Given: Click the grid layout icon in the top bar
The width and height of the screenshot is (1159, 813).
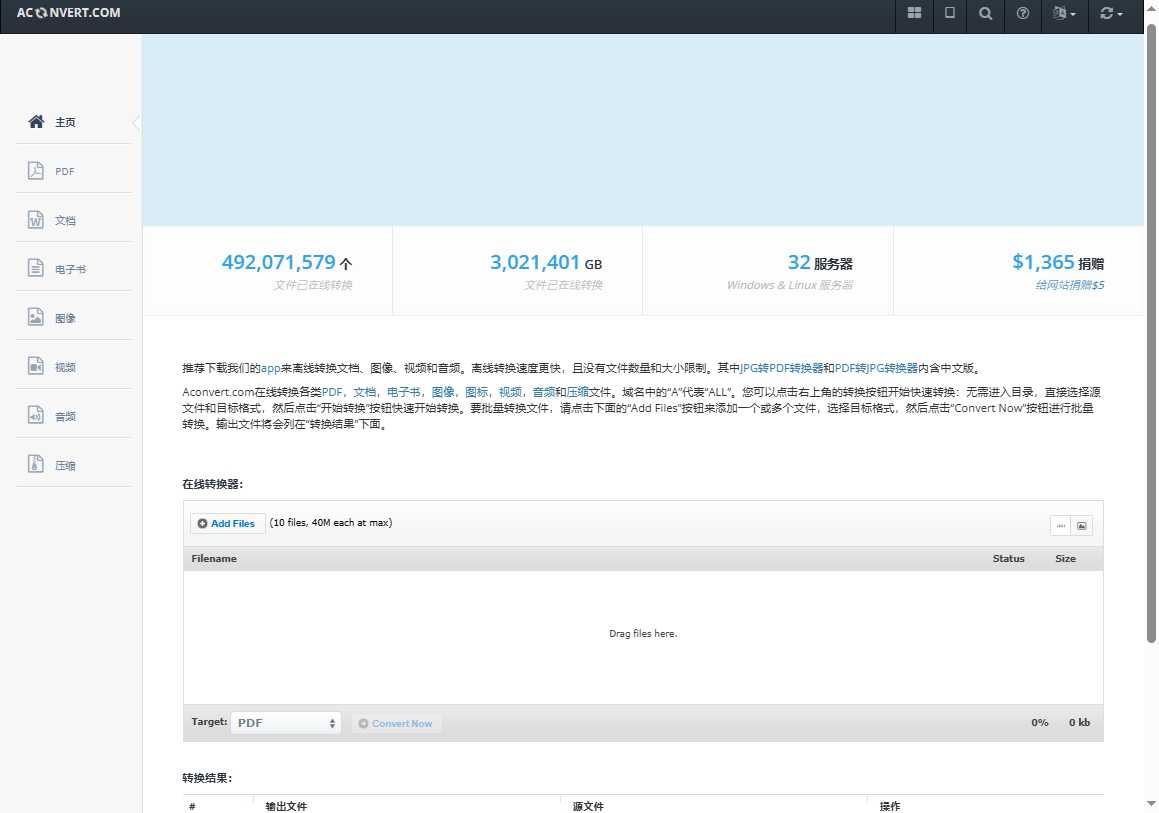Looking at the screenshot, I should click(x=914, y=13).
